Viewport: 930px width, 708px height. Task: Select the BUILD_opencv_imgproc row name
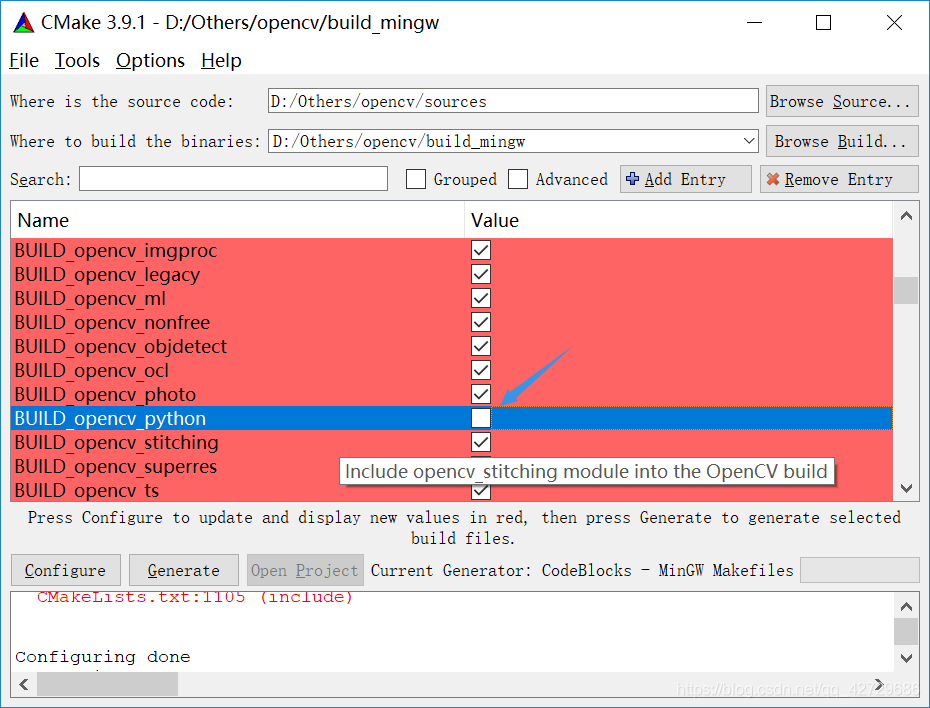[x=116, y=250]
